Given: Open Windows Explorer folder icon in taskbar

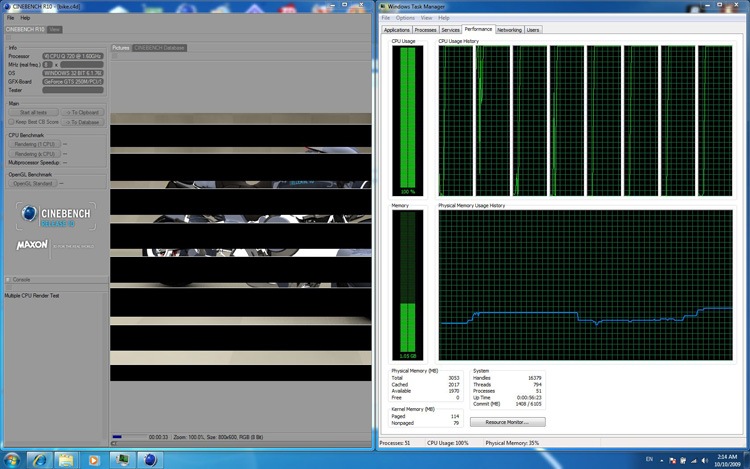Looking at the screenshot, I should [x=68, y=459].
